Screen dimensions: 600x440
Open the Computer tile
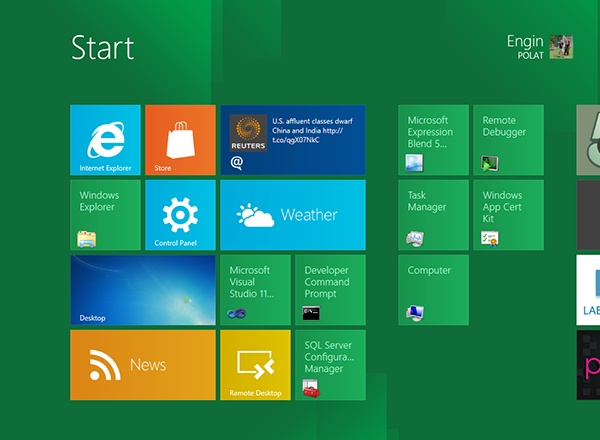tap(433, 290)
